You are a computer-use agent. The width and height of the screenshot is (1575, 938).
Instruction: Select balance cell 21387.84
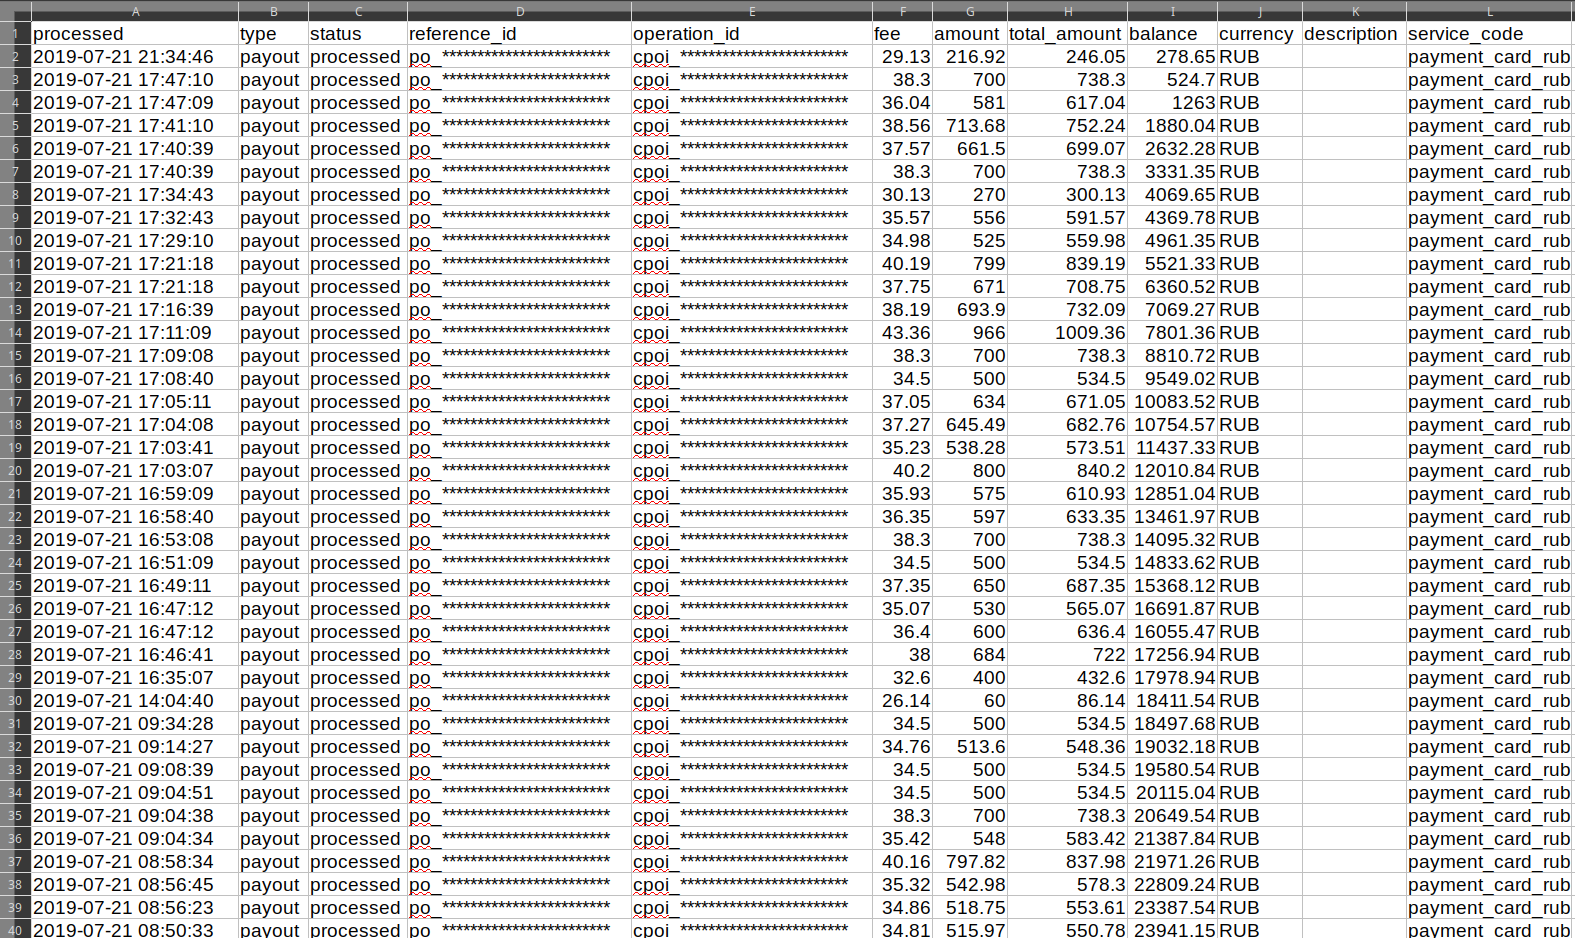[x=1172, y=839]
